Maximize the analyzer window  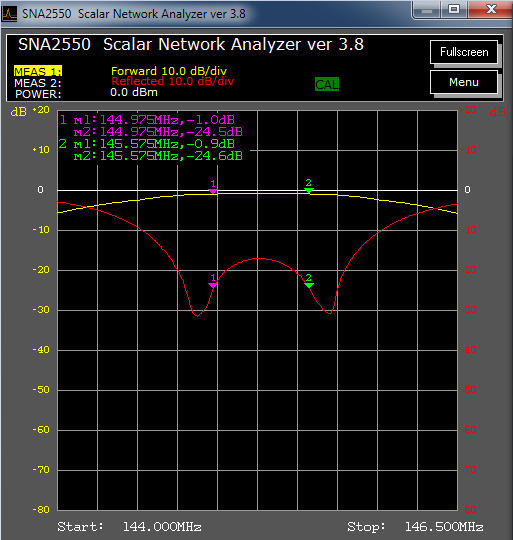point(454,9)
